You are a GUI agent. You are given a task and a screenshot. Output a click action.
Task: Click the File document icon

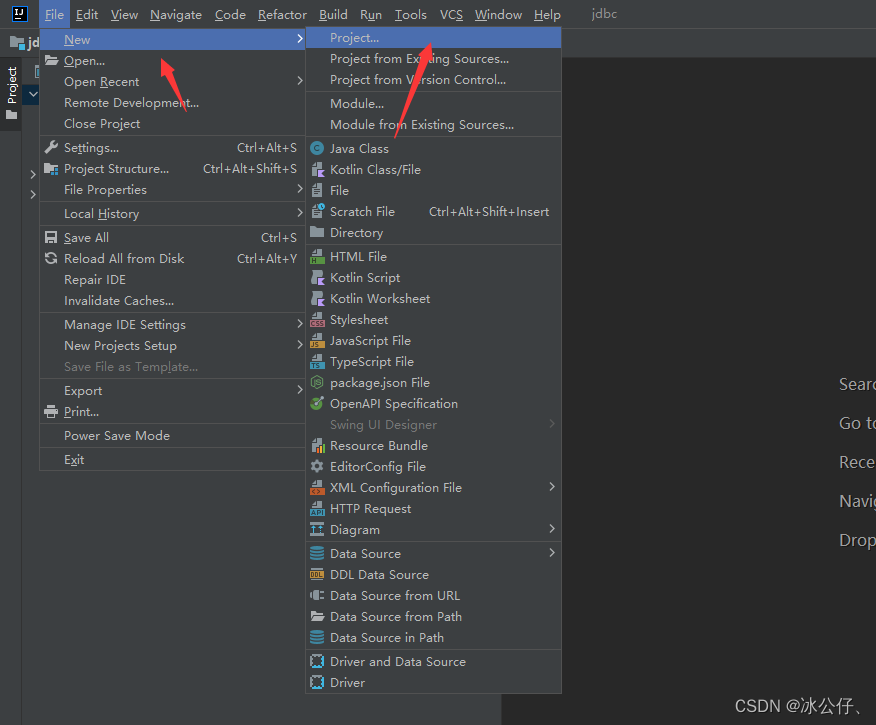tap(317, 190)
